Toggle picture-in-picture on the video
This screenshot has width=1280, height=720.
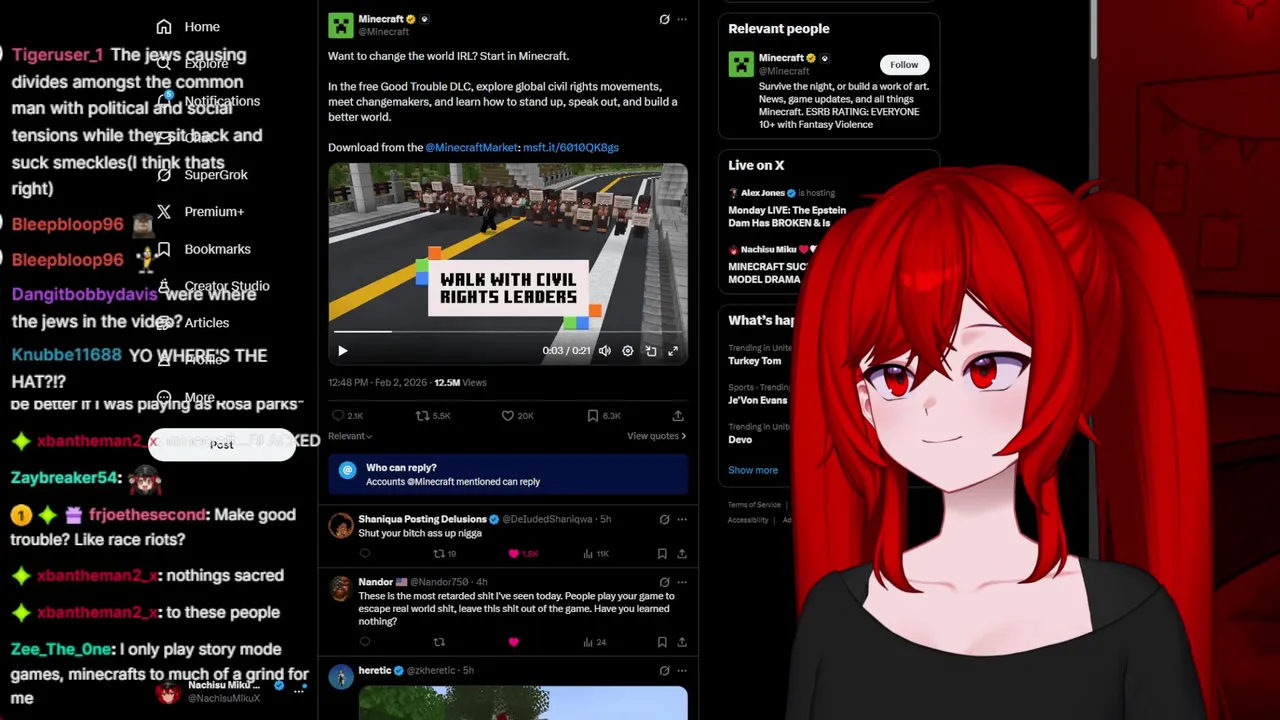pos(651,351)
